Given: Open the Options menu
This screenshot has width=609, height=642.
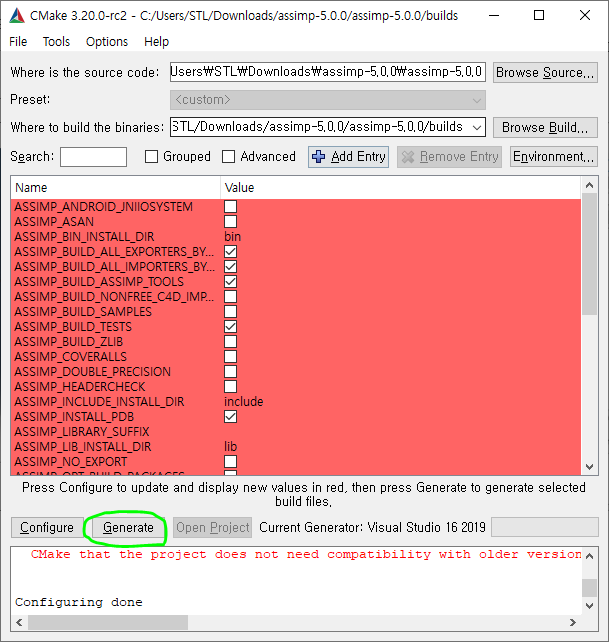Looking at the screenshot, I should (x=107, y=42).
